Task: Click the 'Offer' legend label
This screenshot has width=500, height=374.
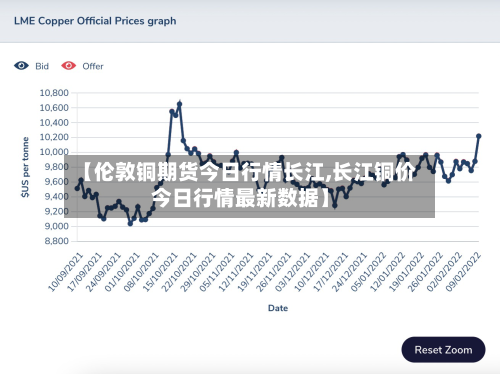Action: (x=93, y=66)
